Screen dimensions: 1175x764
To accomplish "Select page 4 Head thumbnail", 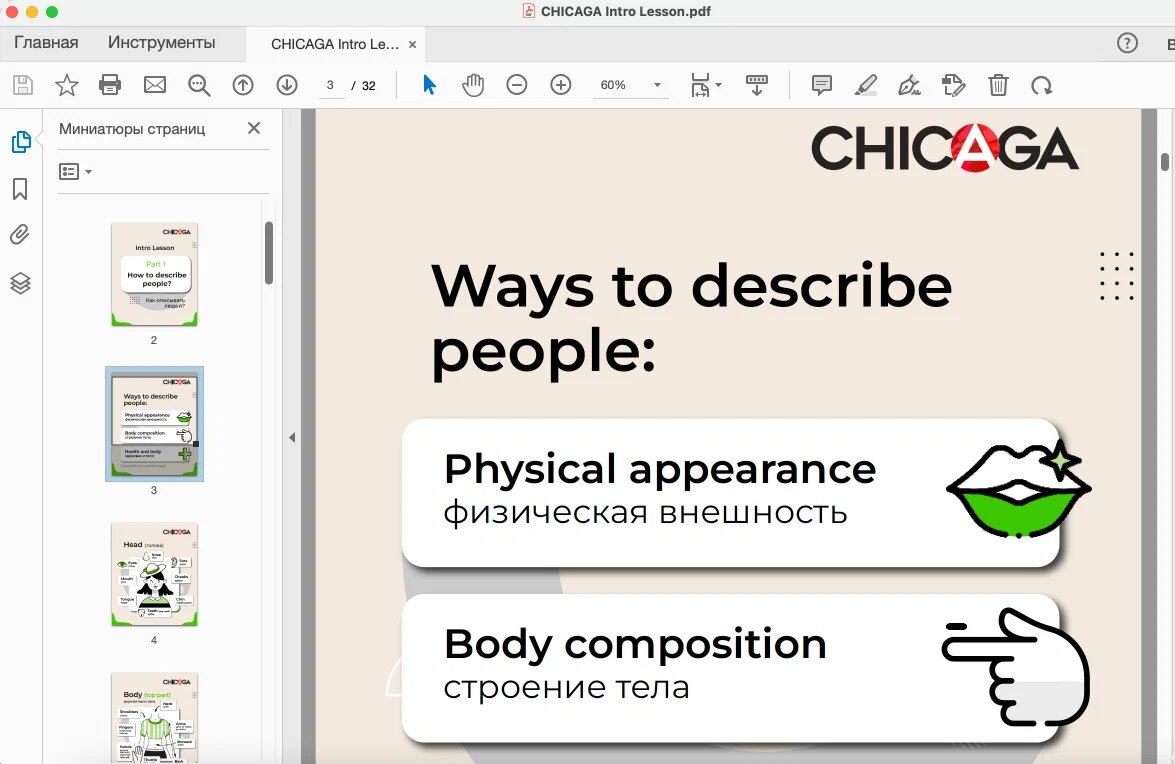I will pos(154,574).
